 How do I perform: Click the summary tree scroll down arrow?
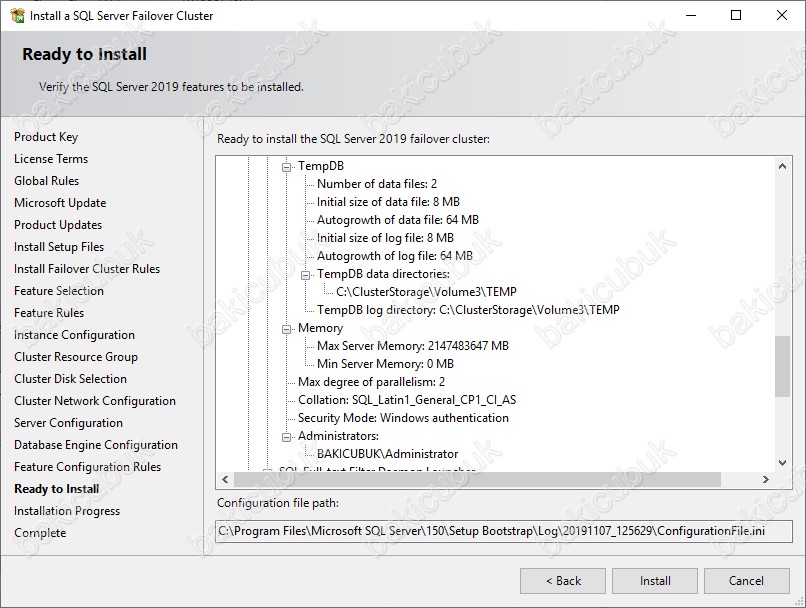tap(782, 463)
